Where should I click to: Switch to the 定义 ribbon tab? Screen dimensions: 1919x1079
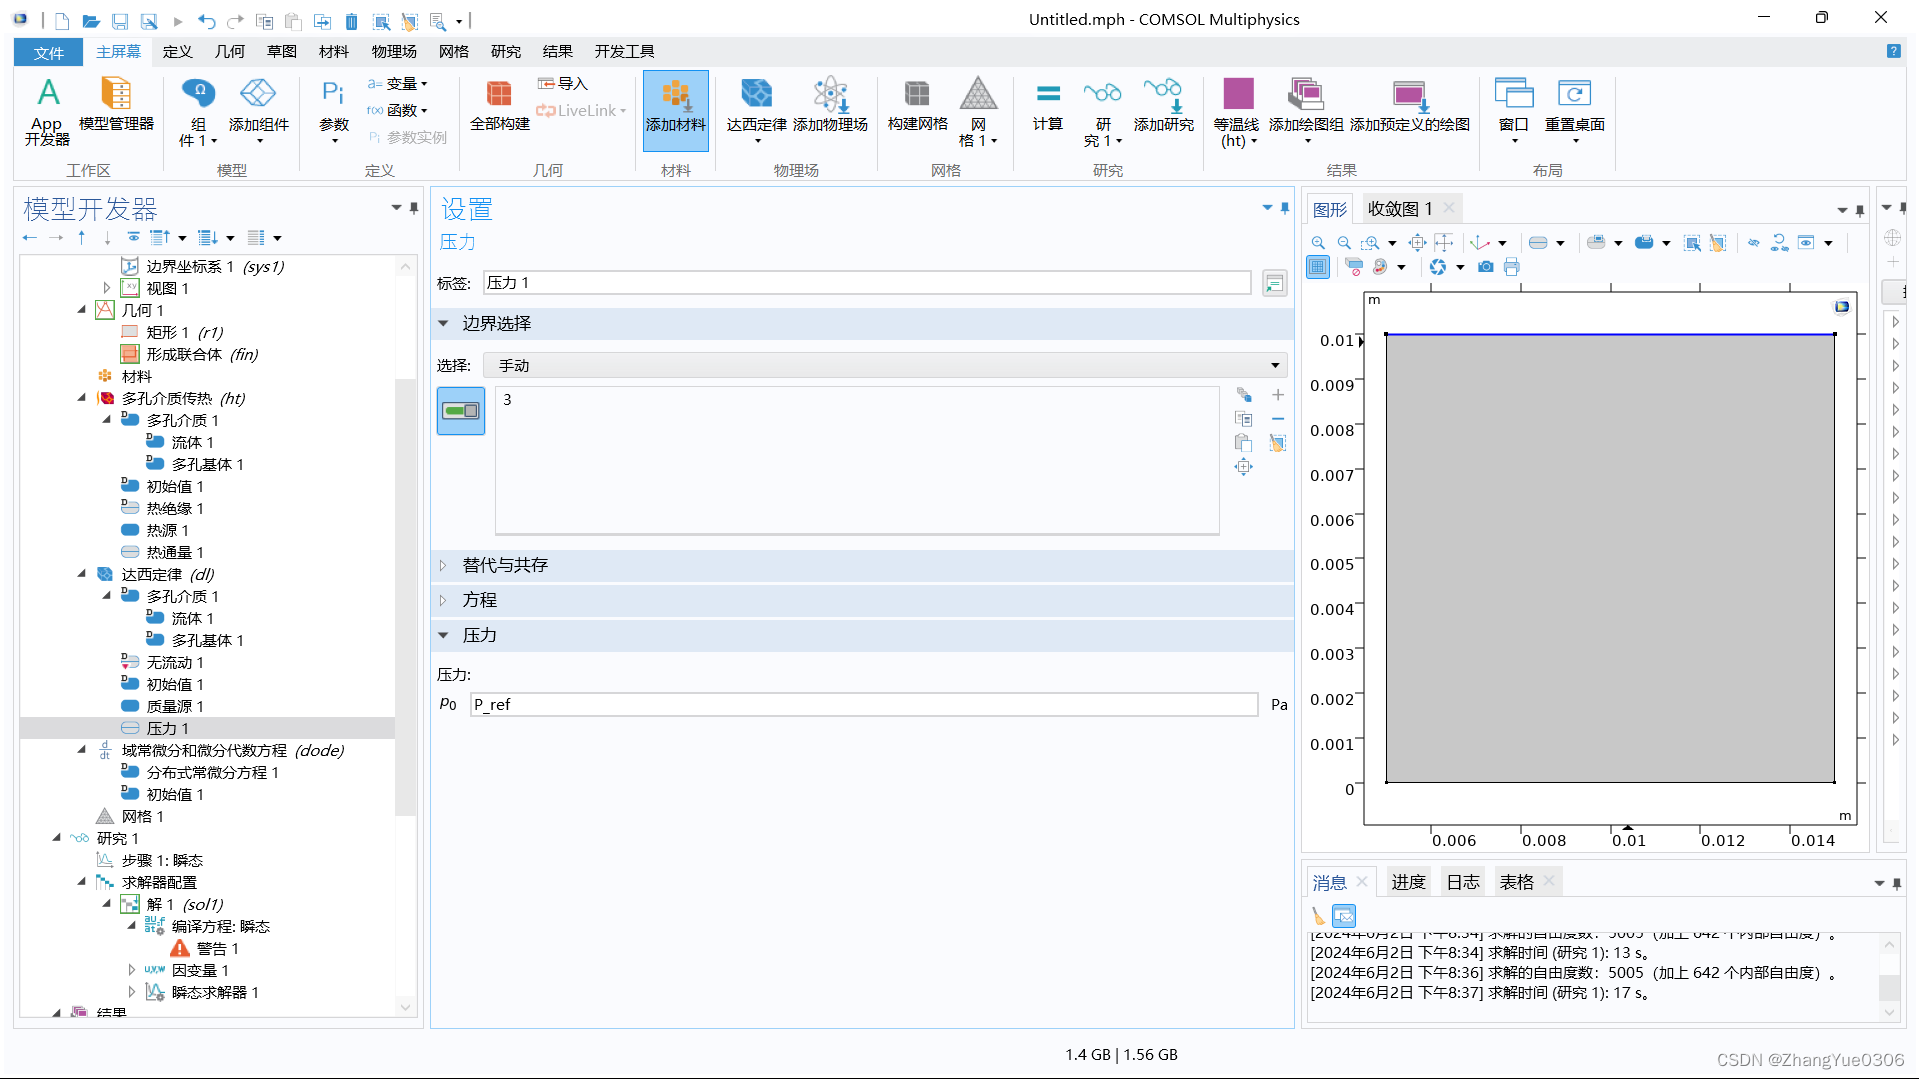177,52
